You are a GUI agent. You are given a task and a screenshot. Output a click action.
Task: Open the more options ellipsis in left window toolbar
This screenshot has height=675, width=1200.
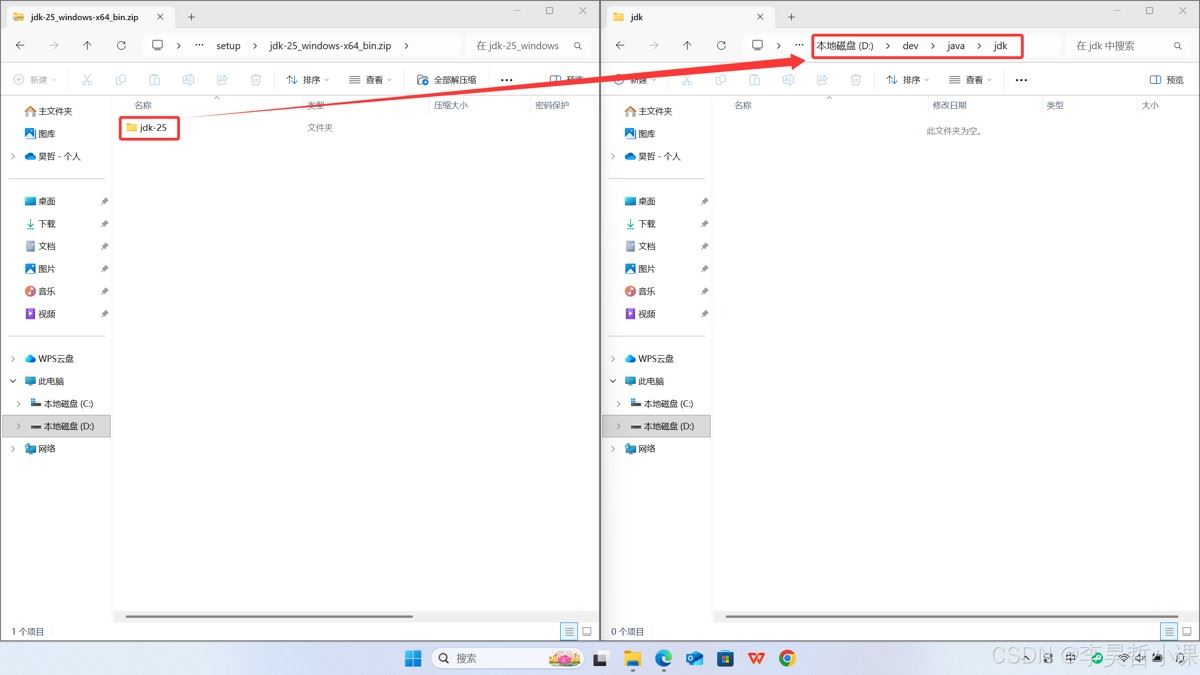coord(507,80)
